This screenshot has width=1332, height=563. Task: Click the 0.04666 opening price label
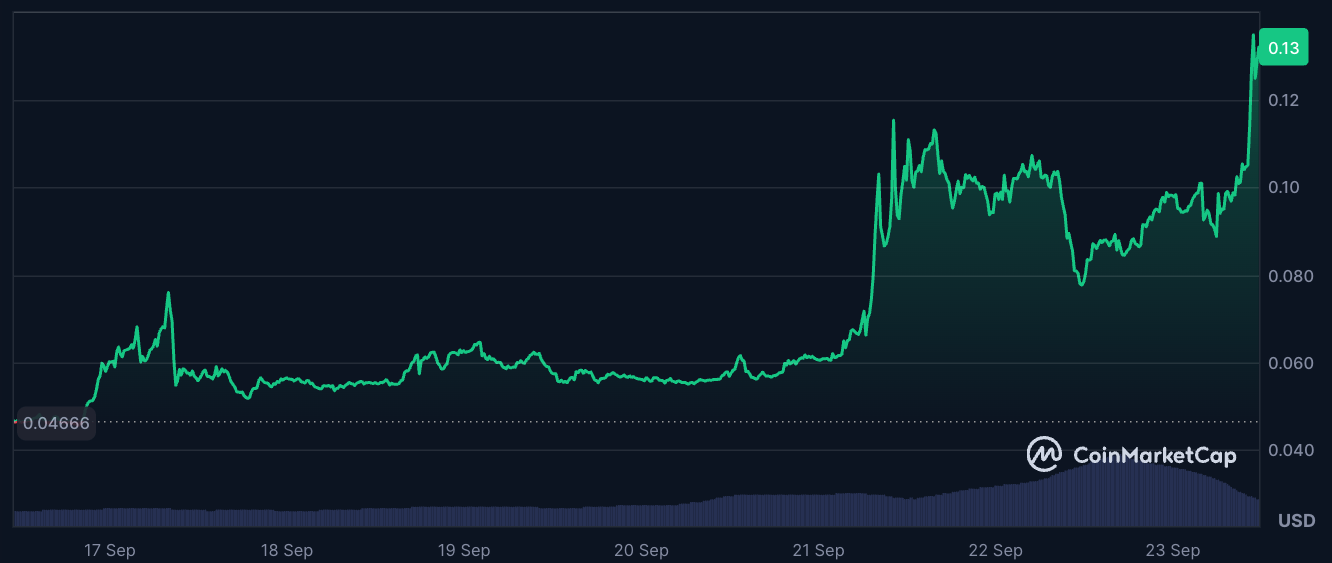[56, 423]
